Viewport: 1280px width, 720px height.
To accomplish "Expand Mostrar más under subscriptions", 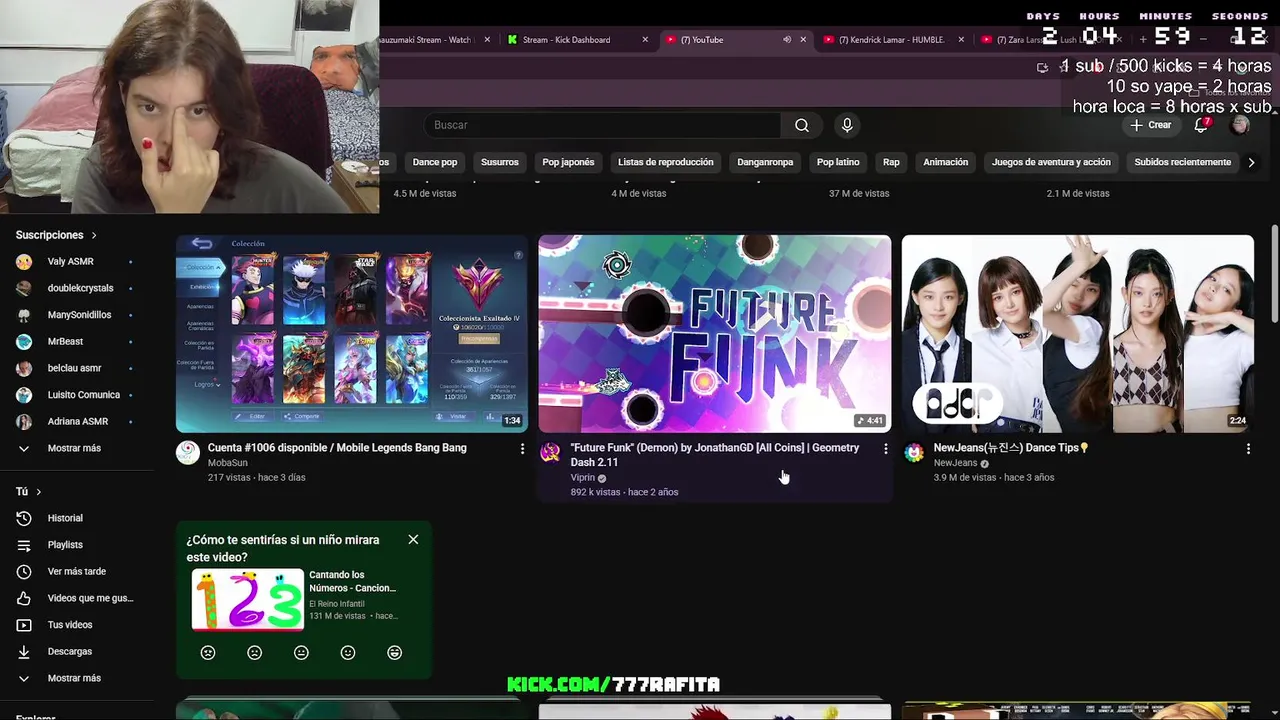I will point(75,448).
